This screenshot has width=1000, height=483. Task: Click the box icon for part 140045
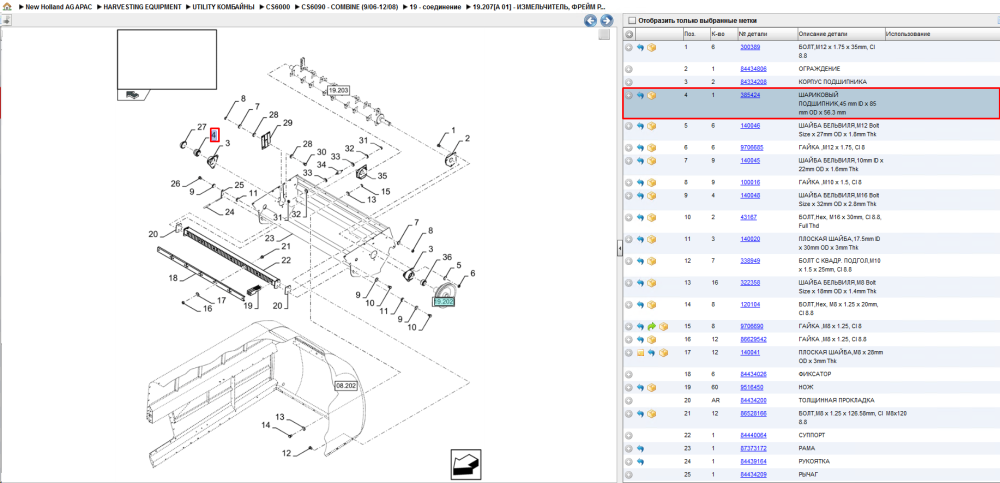coord(652,161)
